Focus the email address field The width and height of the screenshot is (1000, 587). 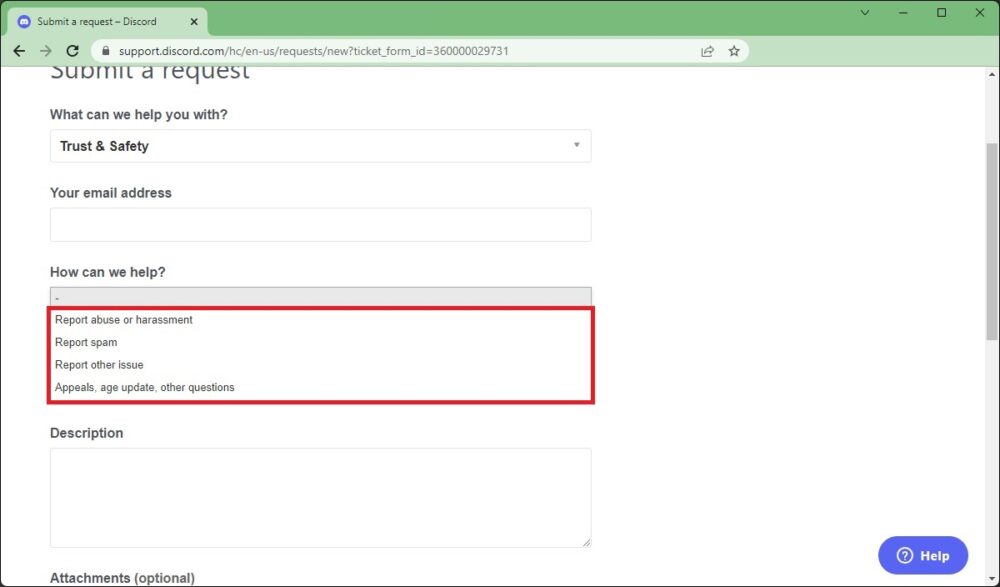pos(320,225)
